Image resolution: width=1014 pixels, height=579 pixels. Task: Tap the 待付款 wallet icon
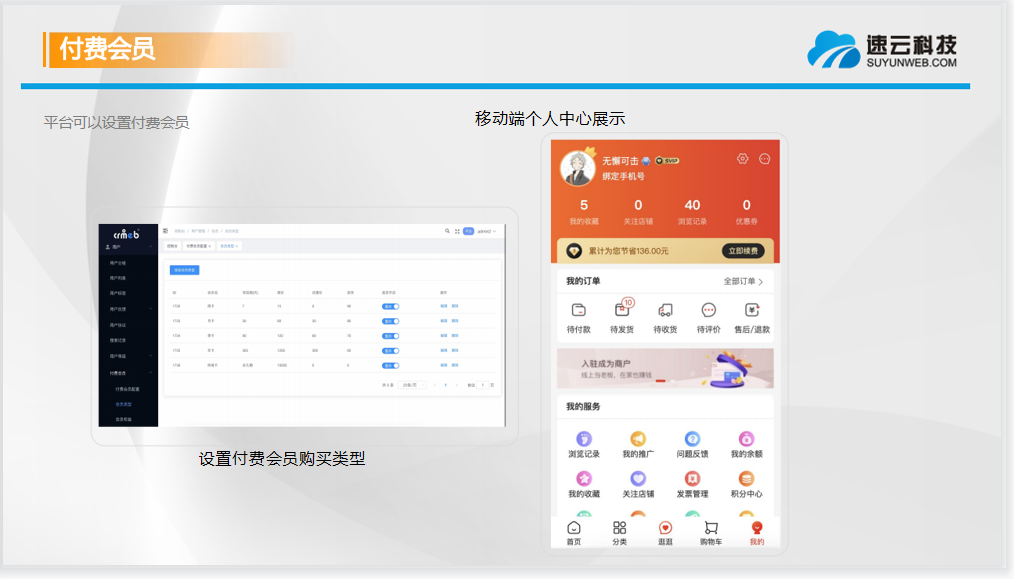click(578, 310)
